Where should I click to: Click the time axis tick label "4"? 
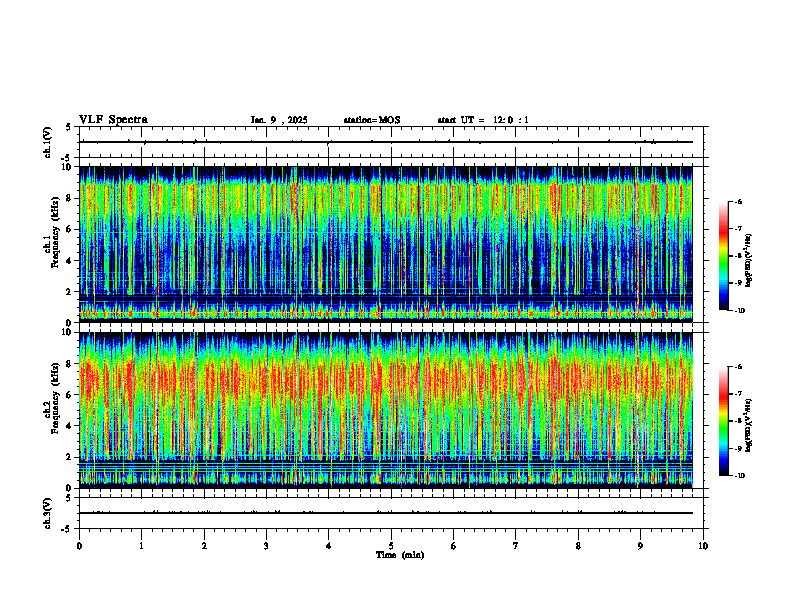[329, 546]
